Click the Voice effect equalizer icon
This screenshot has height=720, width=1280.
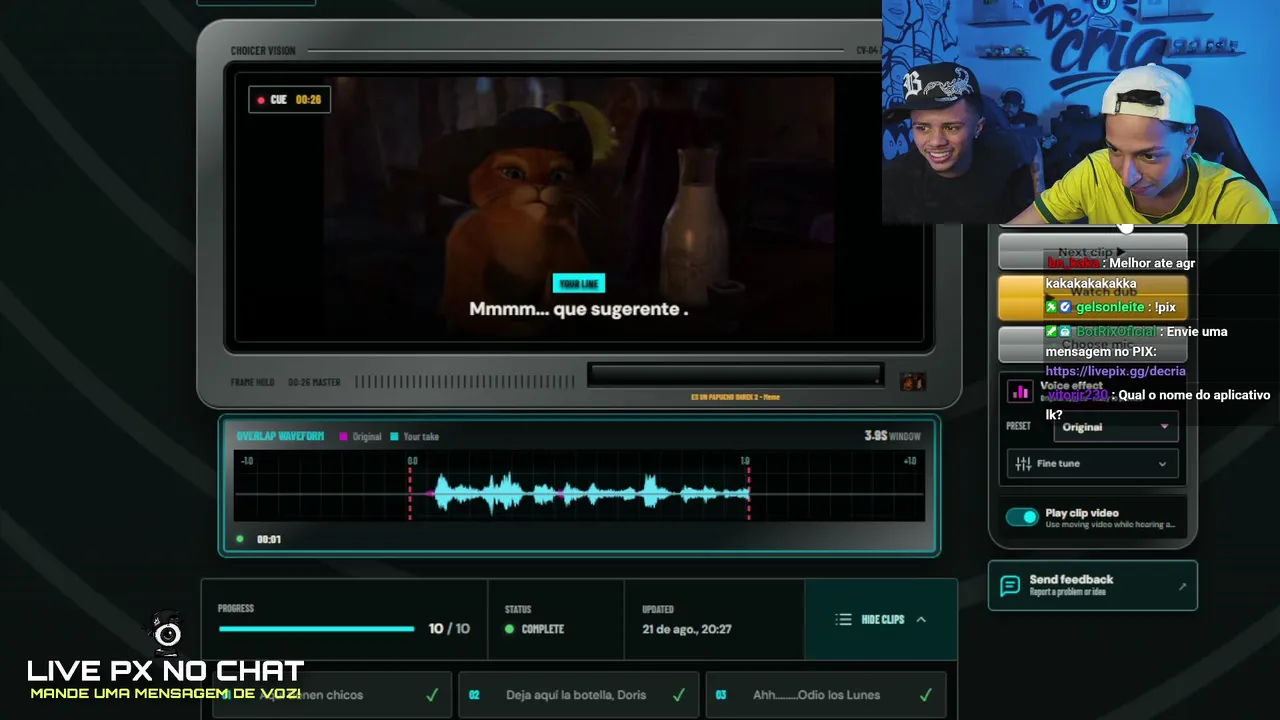pos(1021,391)
